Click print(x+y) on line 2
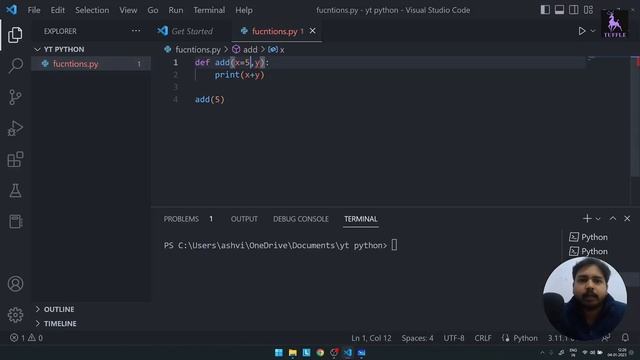 tap(240, 75)
